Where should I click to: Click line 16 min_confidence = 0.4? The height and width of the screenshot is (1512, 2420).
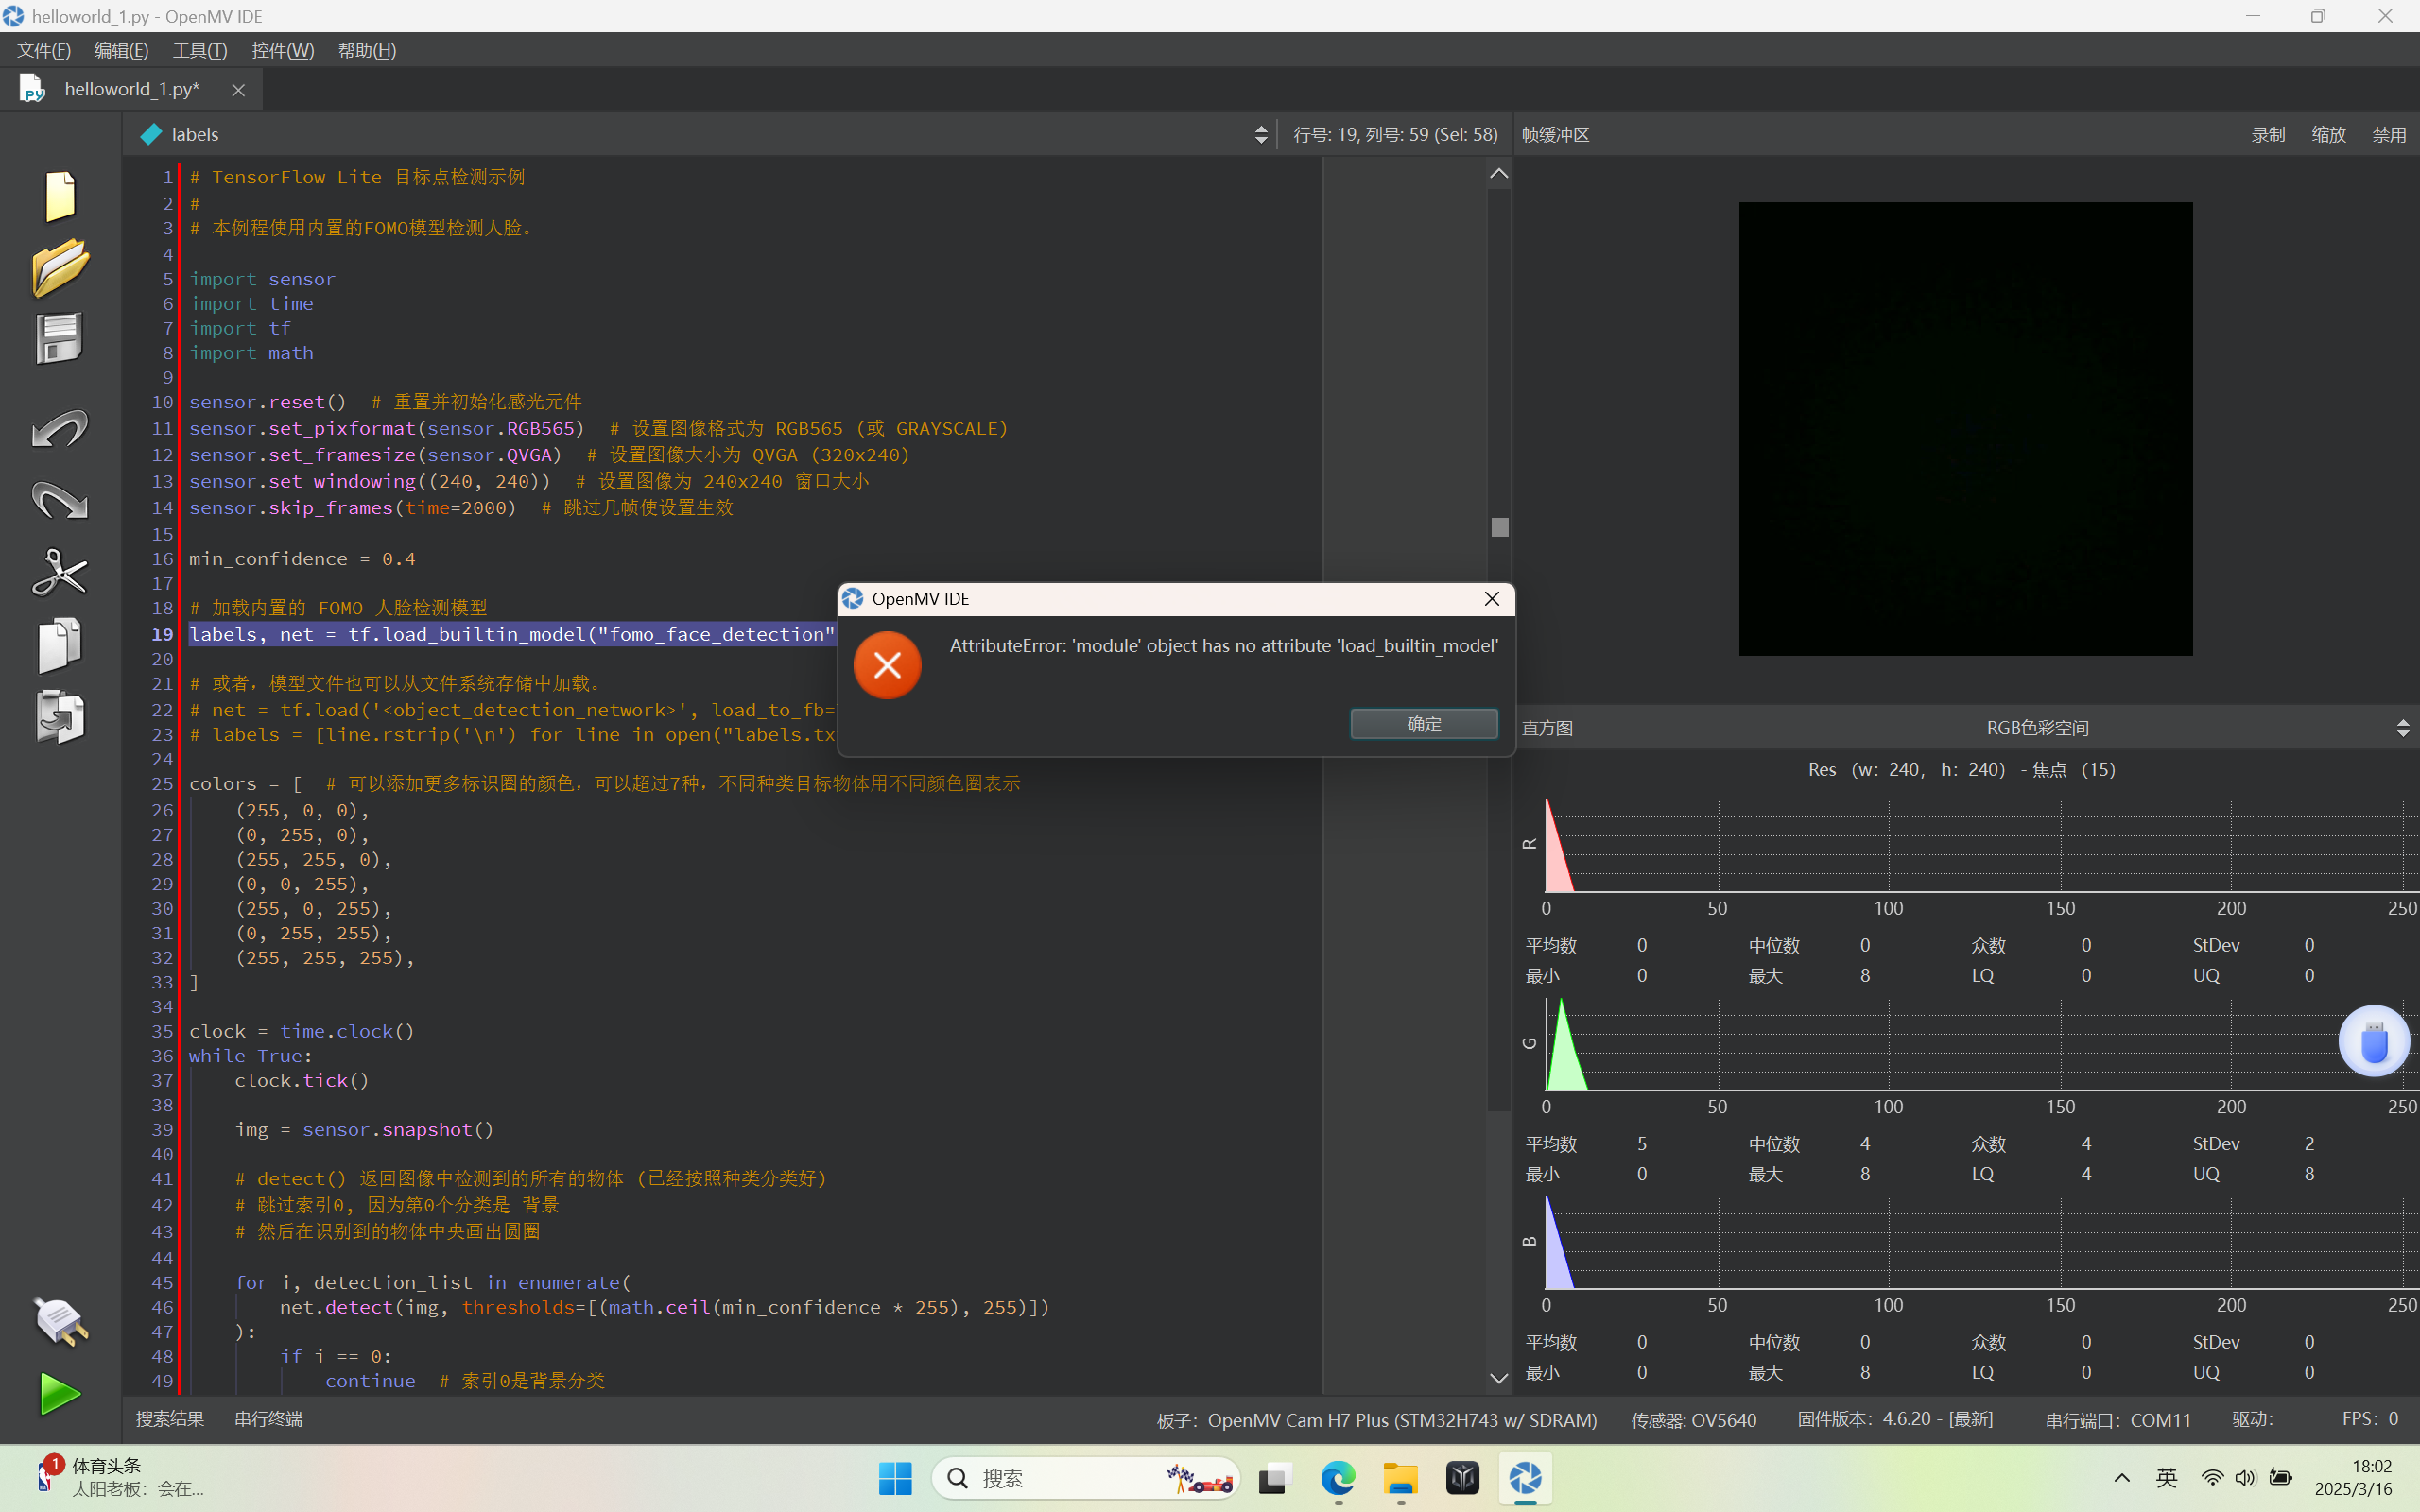click(x=302, y=558)
